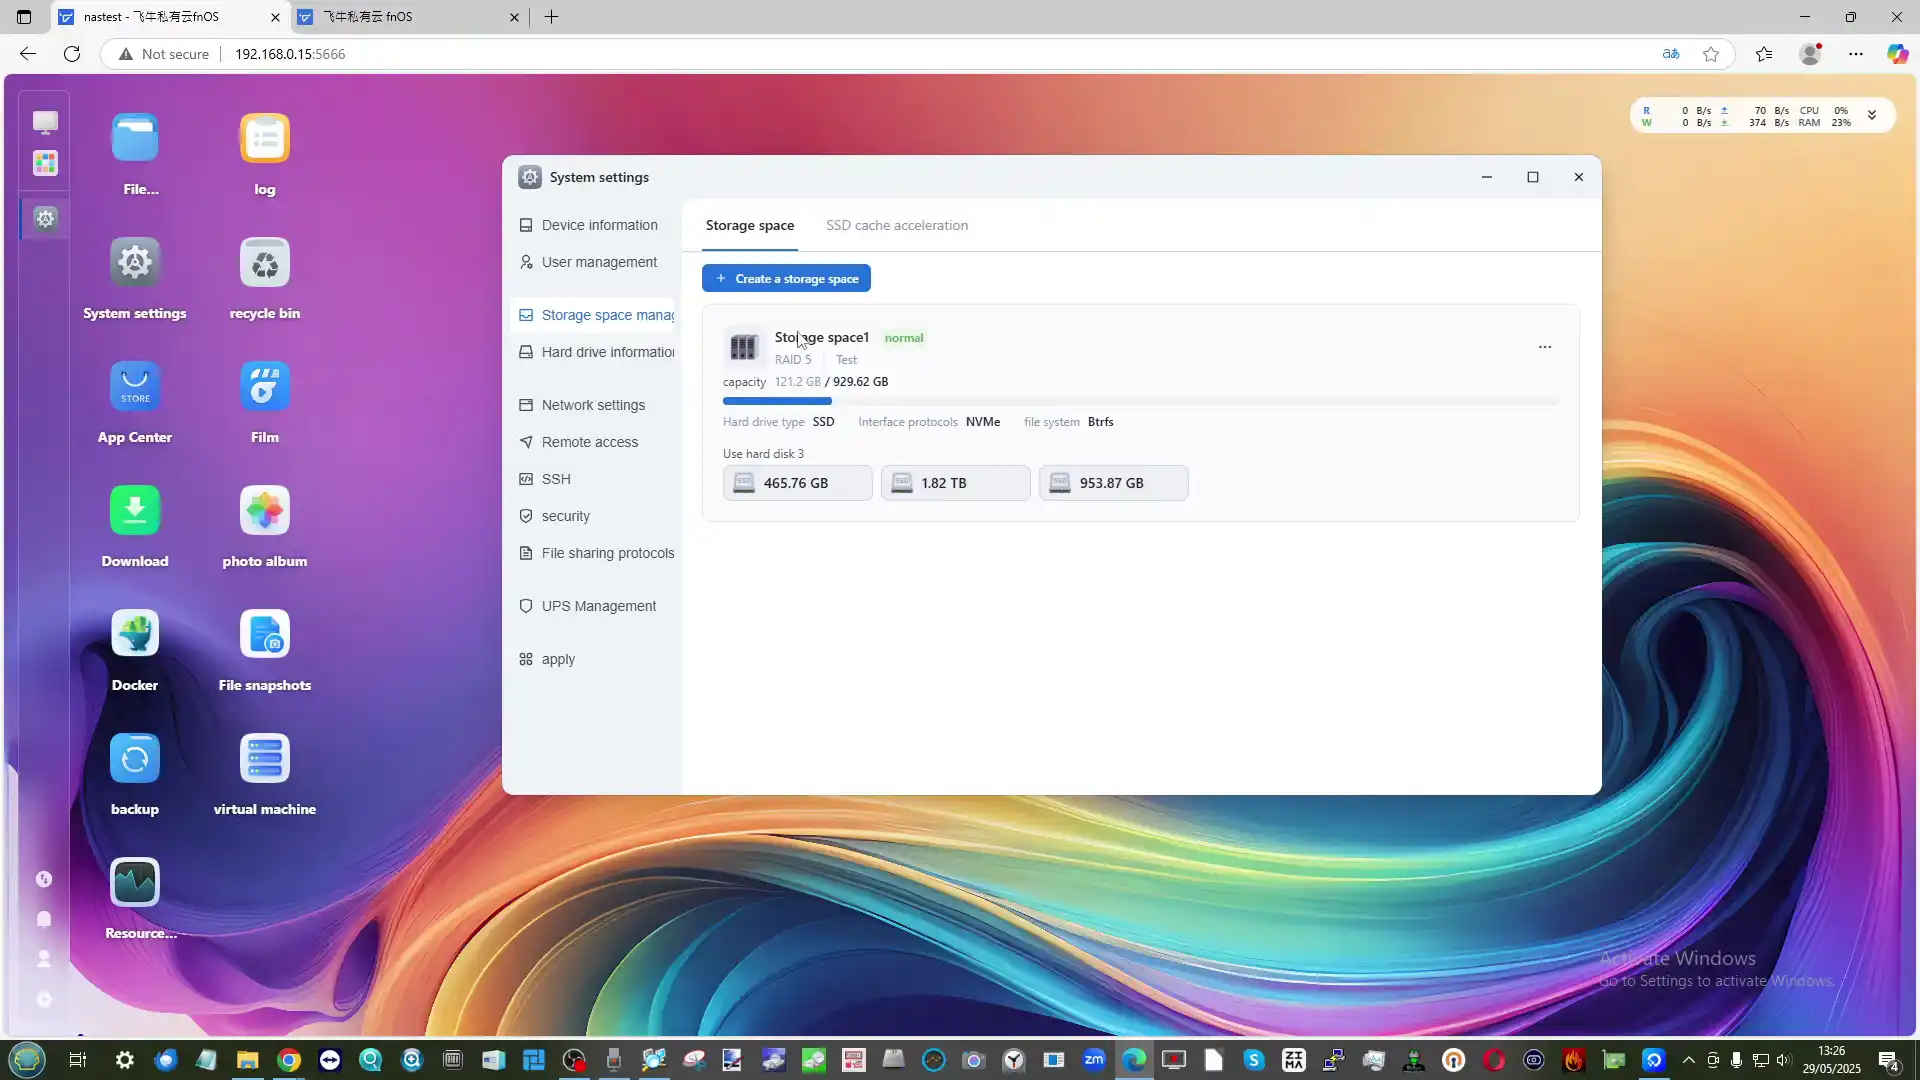Open the Film app icon
The width and height of the screenshot is (1920, 1080).
coord(265,387)
